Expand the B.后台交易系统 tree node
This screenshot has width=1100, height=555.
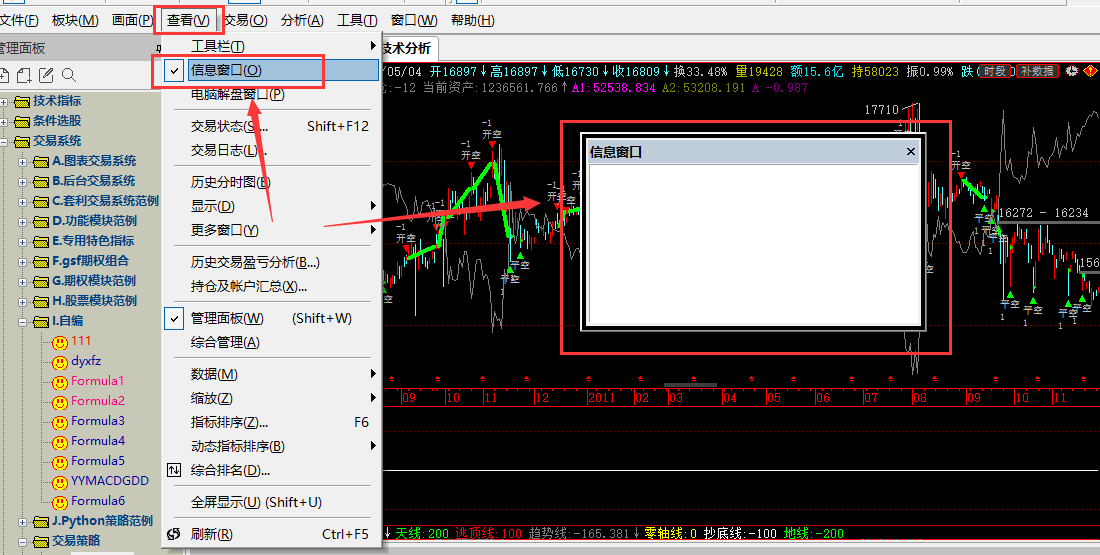point(22,182)
